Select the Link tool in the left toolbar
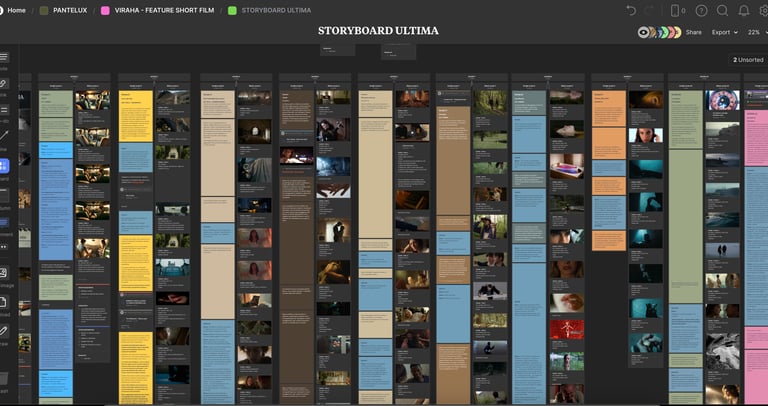 [x=3, y=86]
